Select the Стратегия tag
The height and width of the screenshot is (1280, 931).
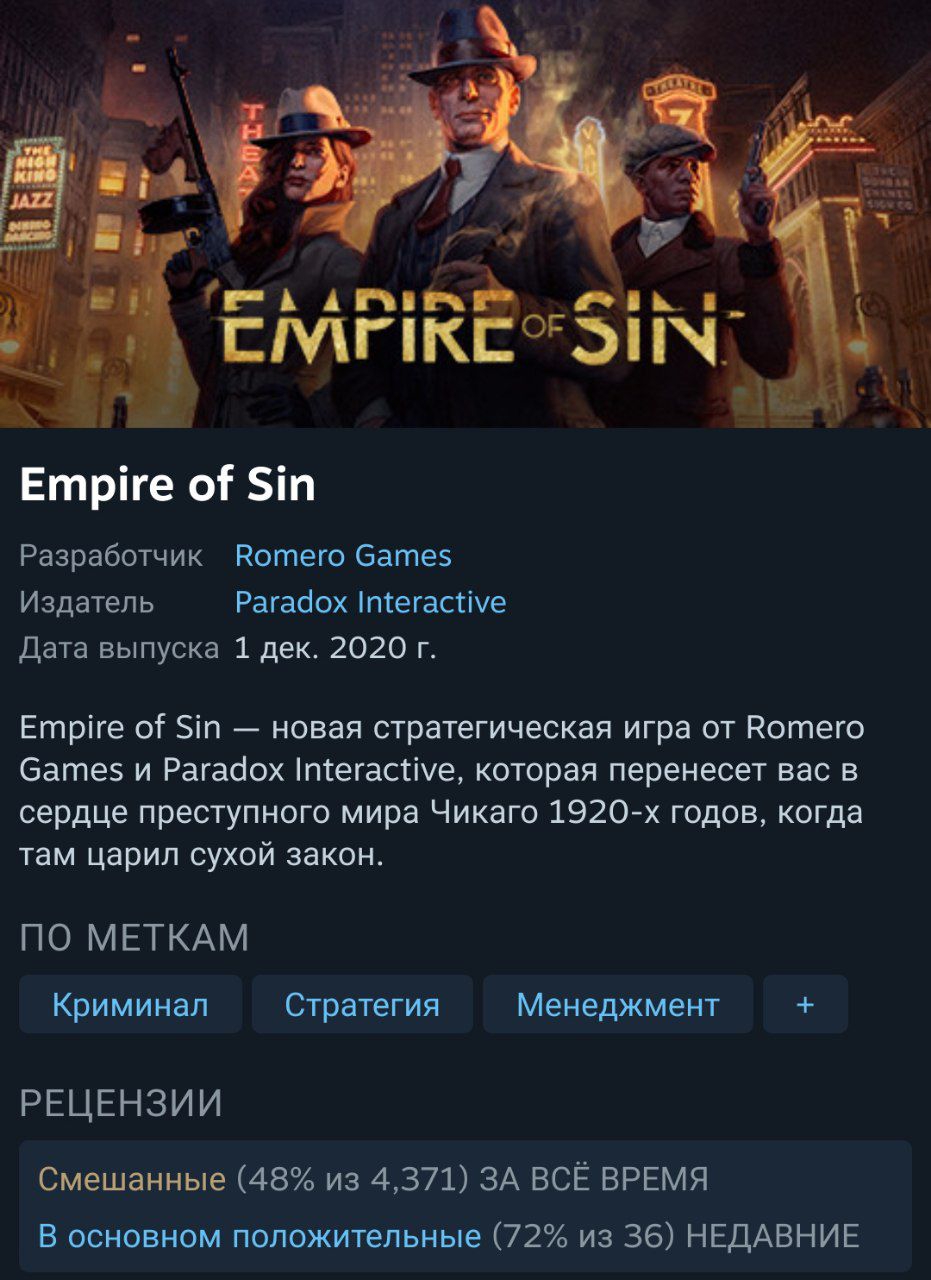coord(362,1004)
